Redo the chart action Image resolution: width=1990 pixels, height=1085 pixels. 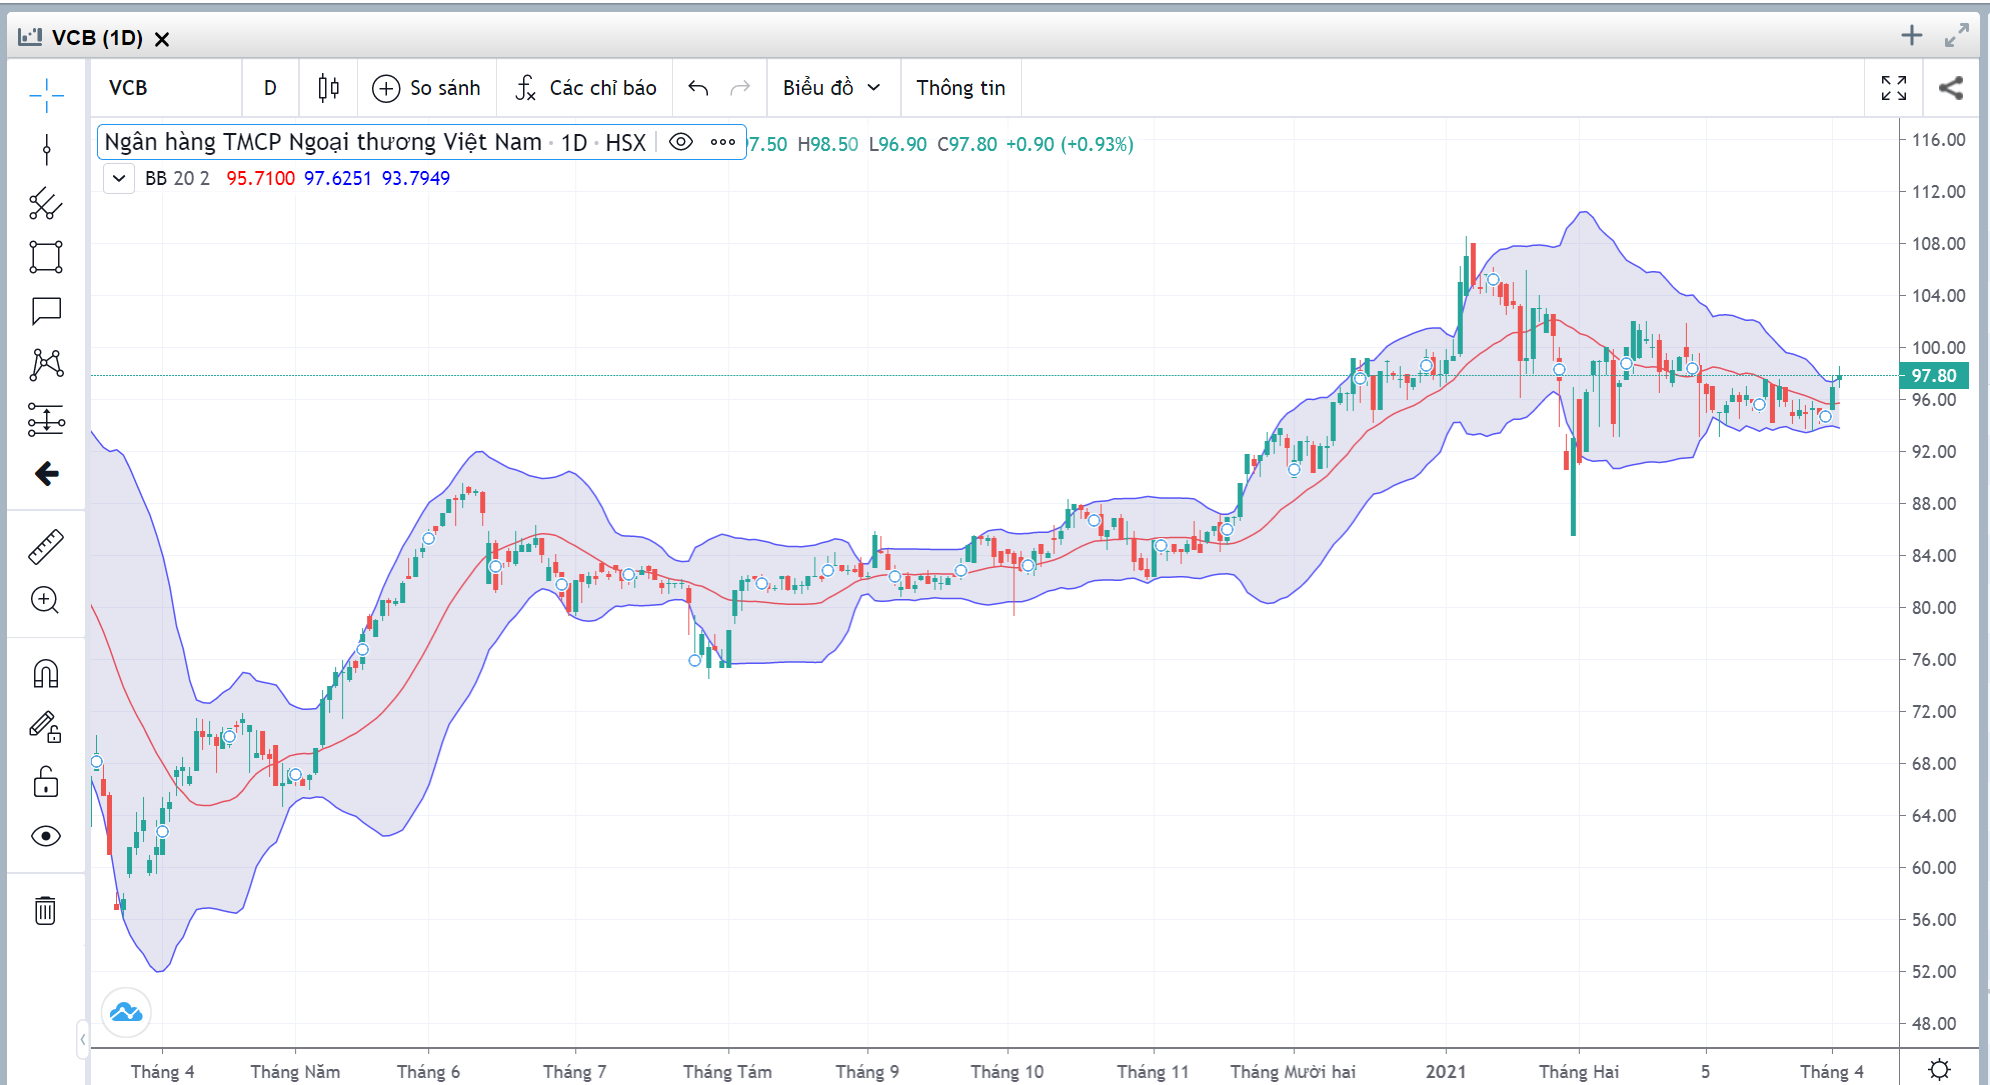740,88
